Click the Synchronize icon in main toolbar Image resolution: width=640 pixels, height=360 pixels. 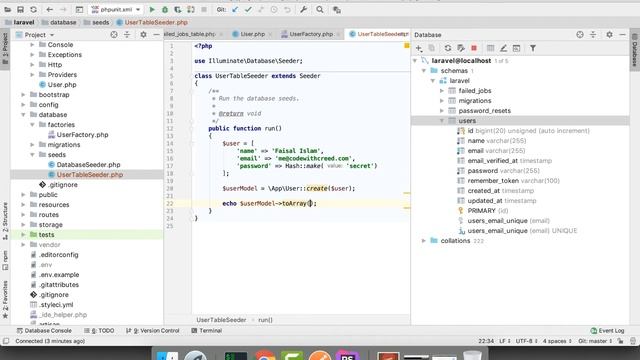[x=33, y=9]
